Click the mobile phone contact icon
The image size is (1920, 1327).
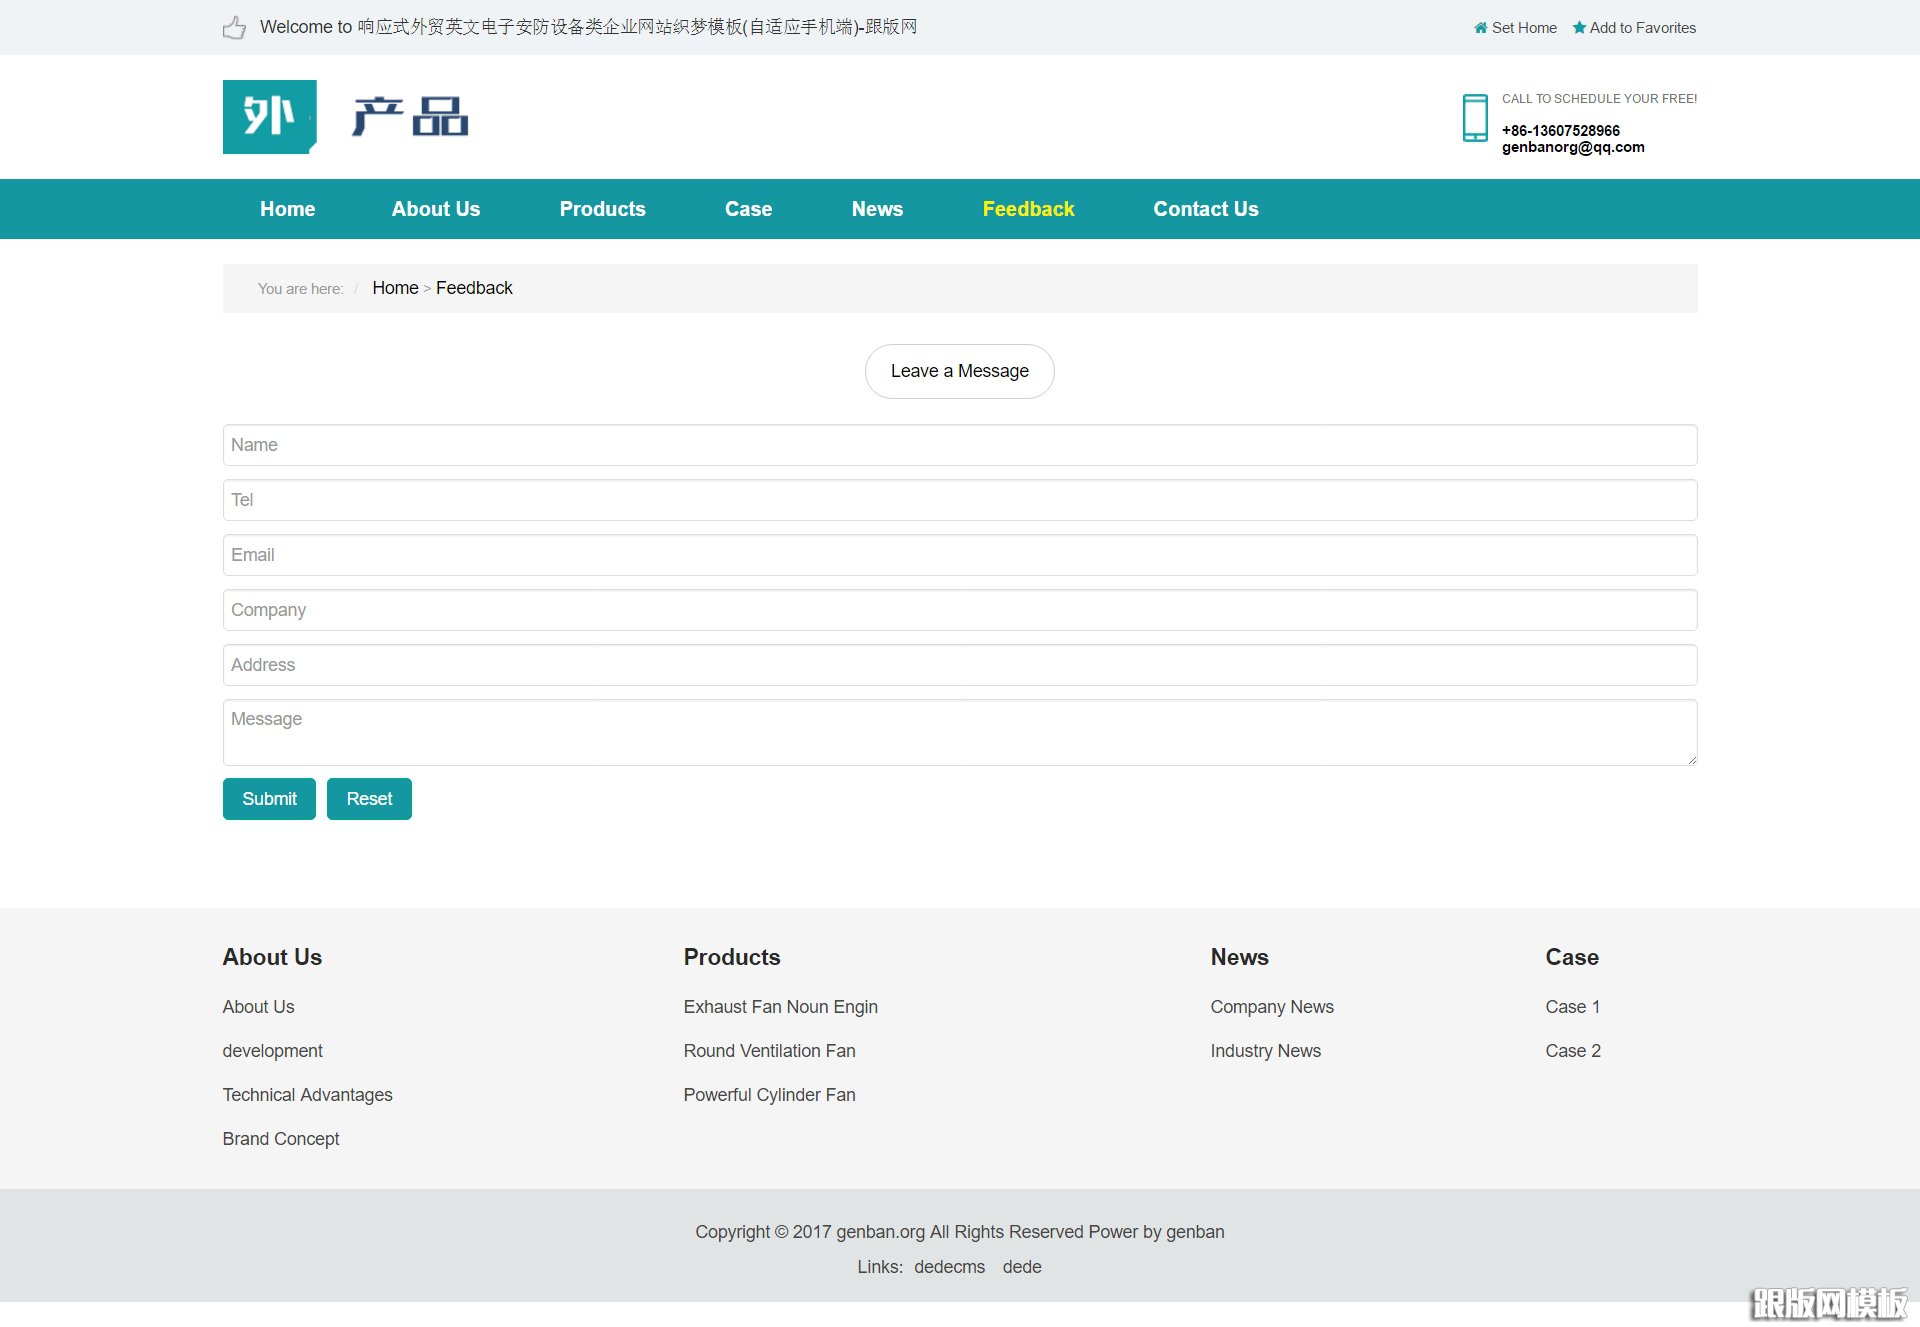(x=1475, y=118)
